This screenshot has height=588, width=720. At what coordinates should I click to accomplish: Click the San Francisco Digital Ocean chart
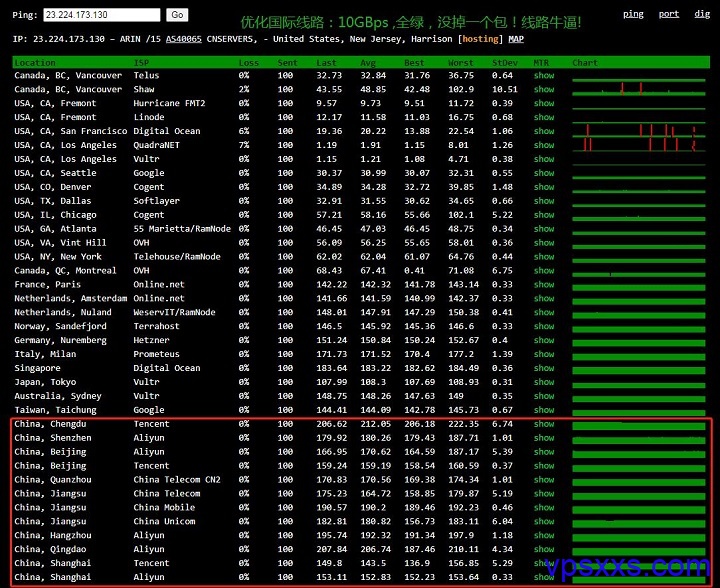coord(639,131)
